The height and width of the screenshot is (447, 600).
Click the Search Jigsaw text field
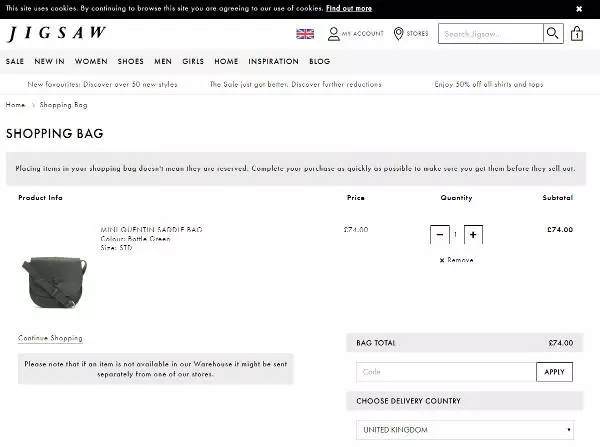[491, 34]
